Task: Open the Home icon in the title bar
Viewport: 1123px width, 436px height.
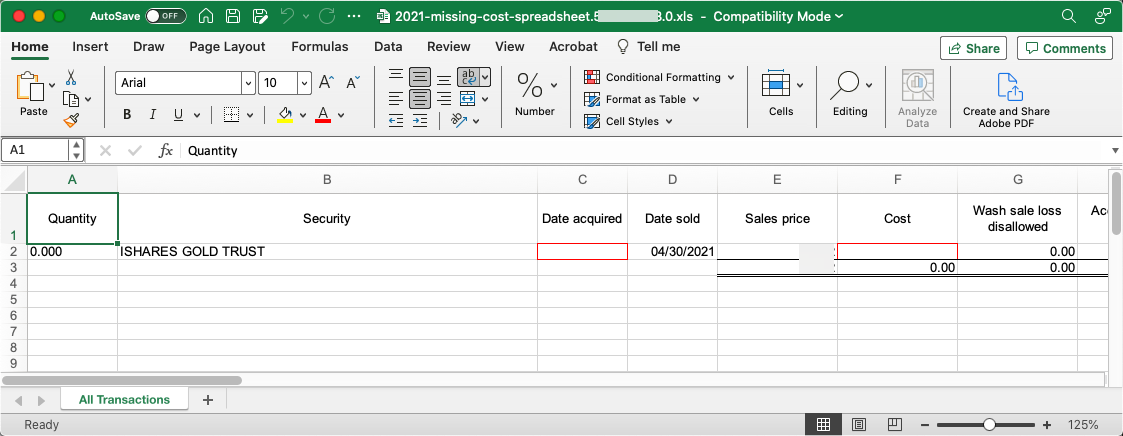Action: coord(206,16)
